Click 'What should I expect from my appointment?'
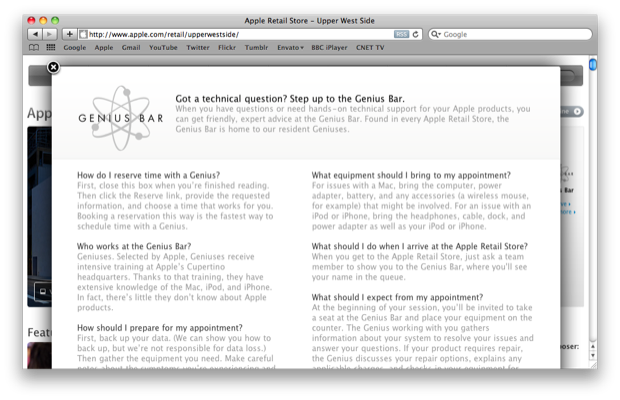Viewport: 620px width, 400px height. tap(397, 297)
